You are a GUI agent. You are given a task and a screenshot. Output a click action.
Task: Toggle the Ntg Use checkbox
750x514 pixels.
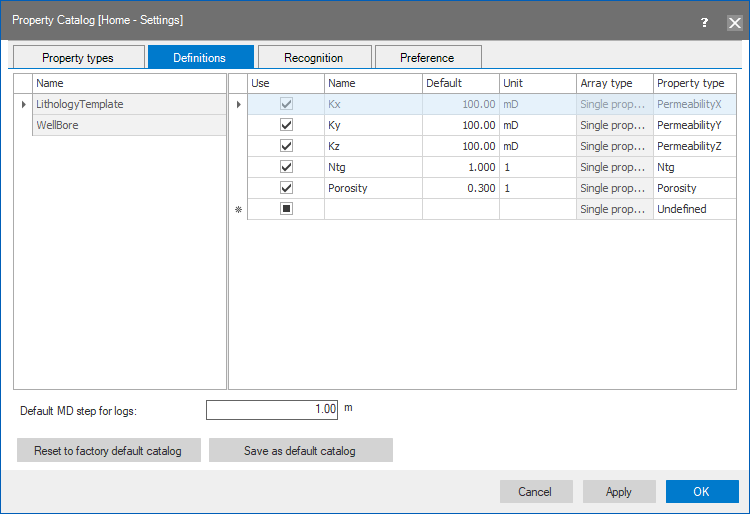click(286, 167)
